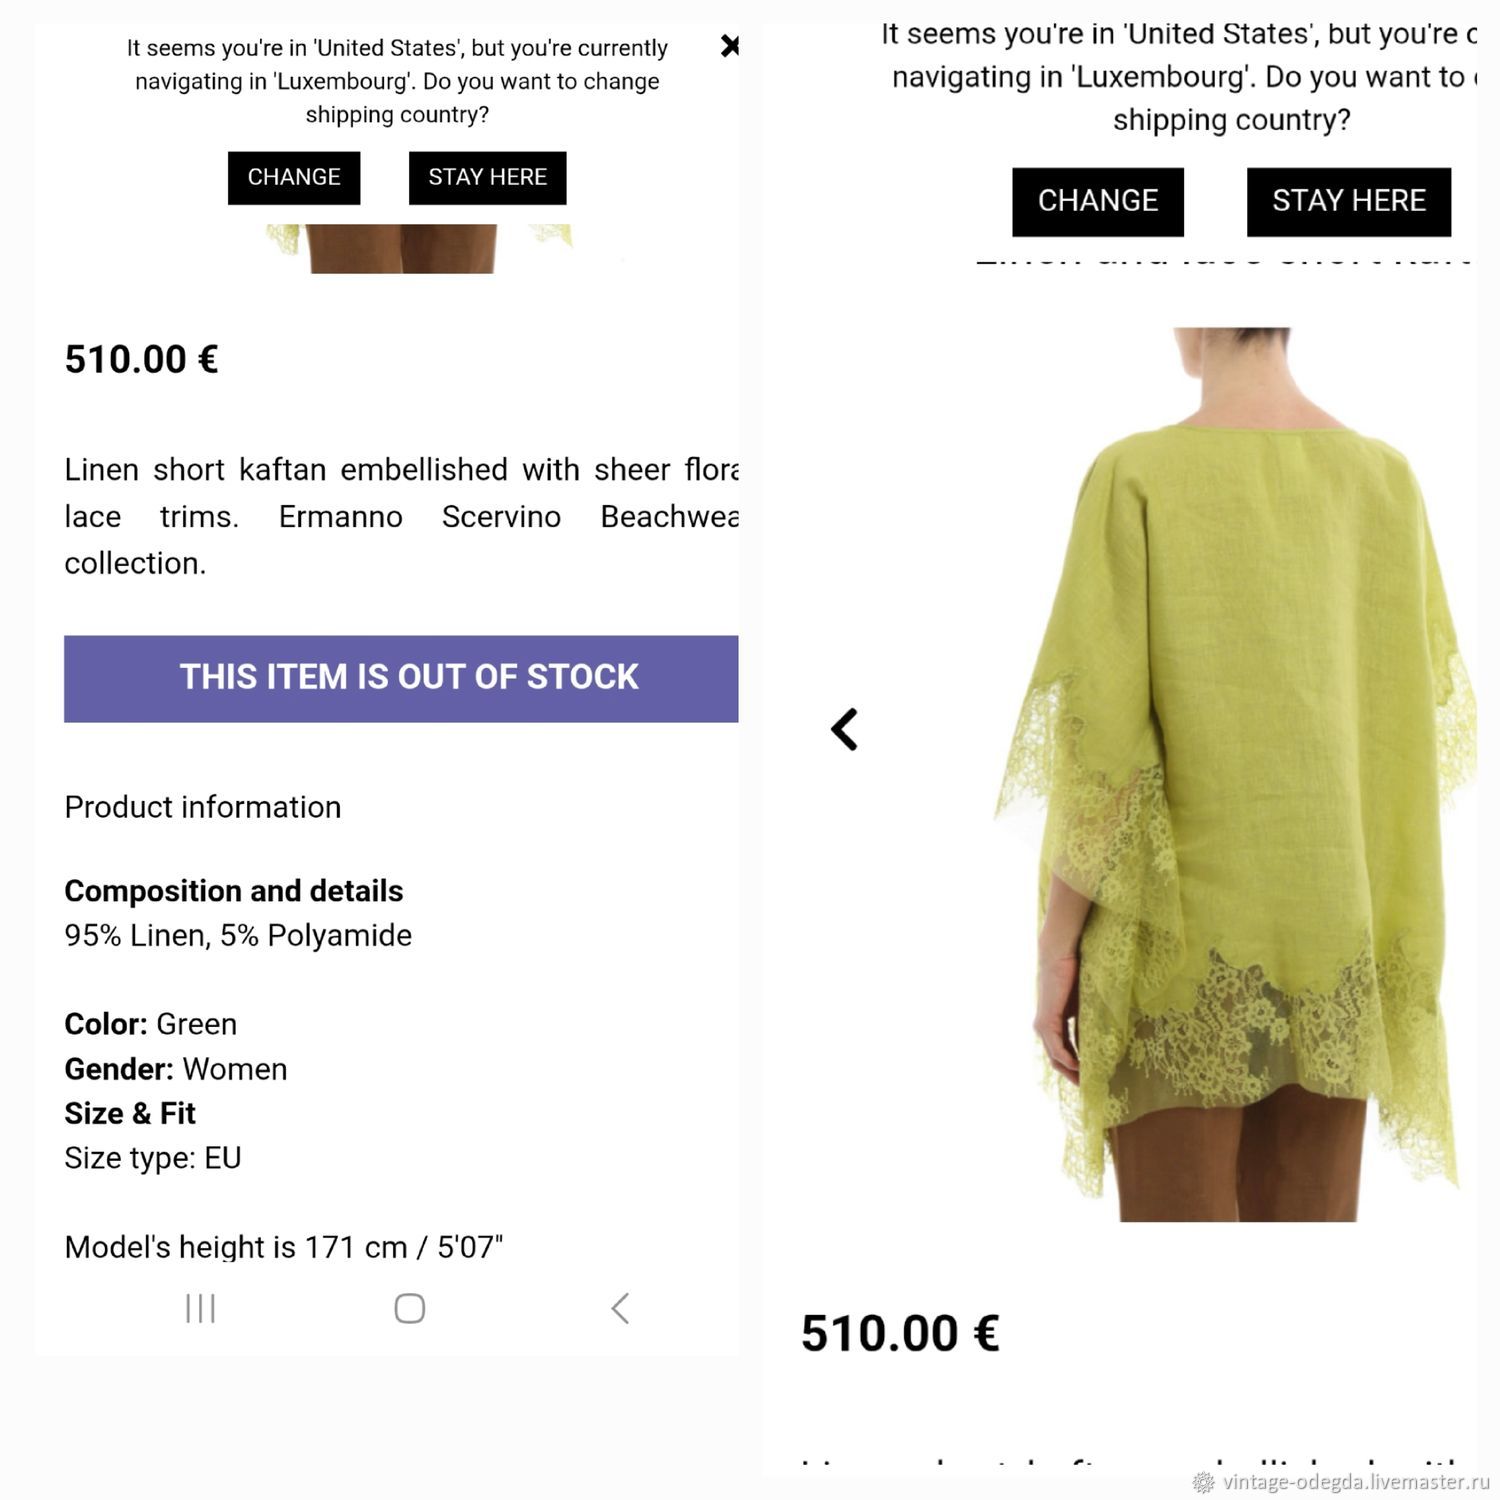Select the Composition and details section

[234, 891]
